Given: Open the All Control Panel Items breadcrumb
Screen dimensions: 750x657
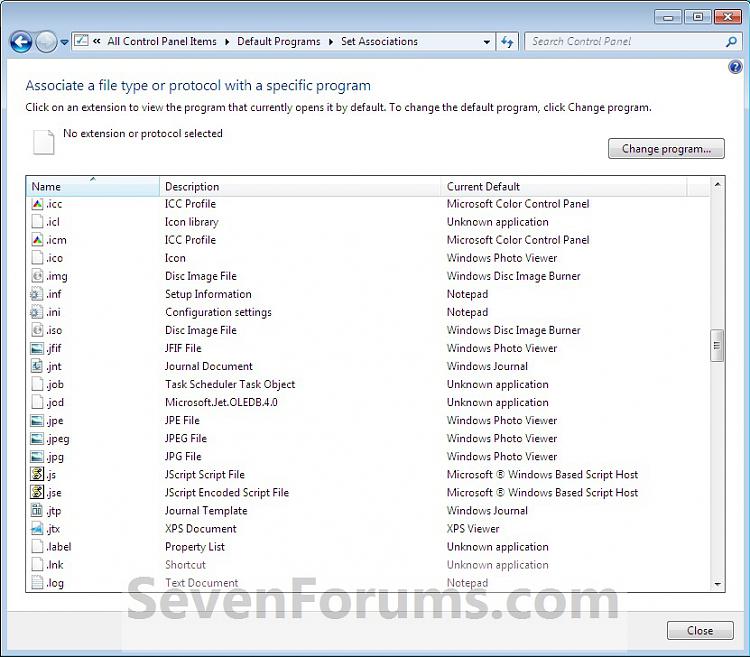Looking at the screenshot, I should [x=162, y=42].
